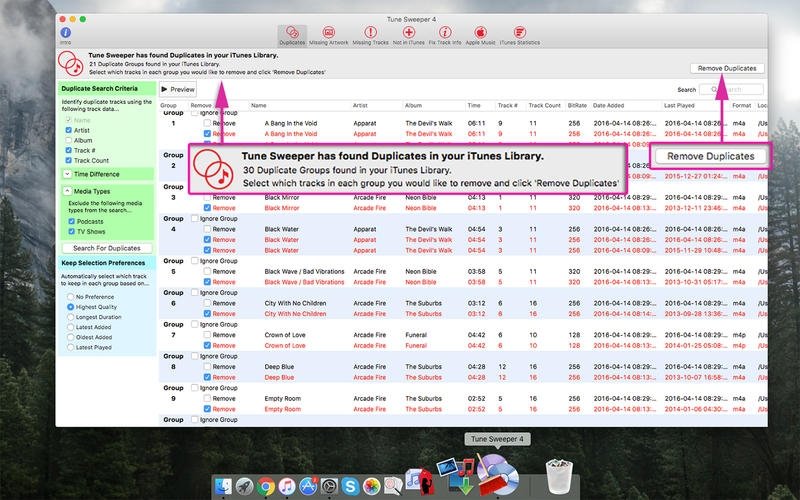Disable the Podcasts media type checkbox
This screenshot has width=800, height=500.
tap(71, 221)
